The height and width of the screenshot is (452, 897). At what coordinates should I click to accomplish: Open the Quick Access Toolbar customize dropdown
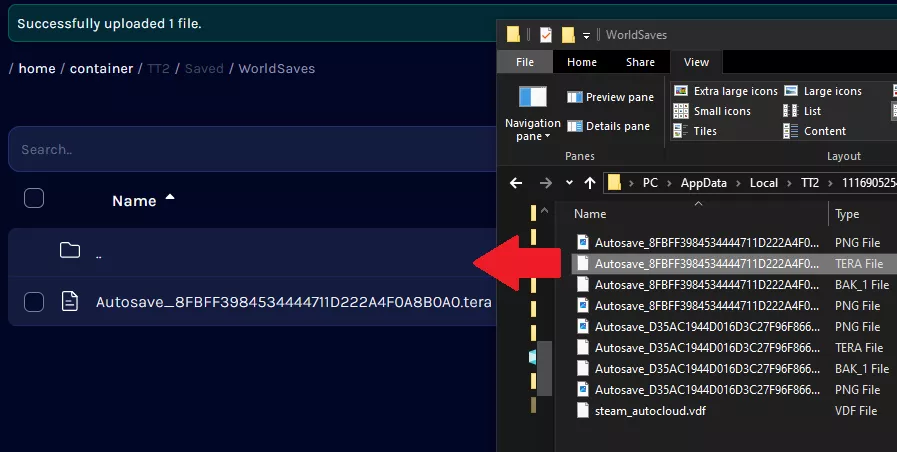(x=586, y=35)
